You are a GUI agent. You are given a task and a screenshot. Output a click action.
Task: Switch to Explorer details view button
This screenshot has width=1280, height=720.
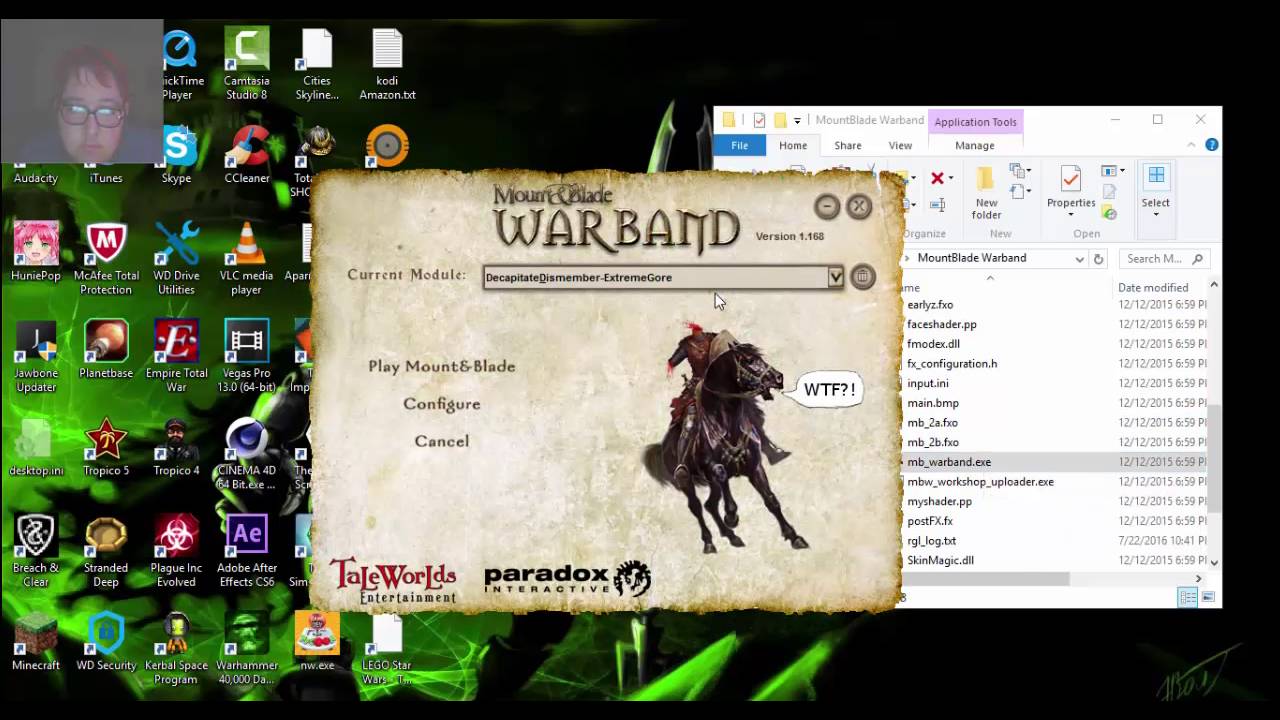point(1187,597)
